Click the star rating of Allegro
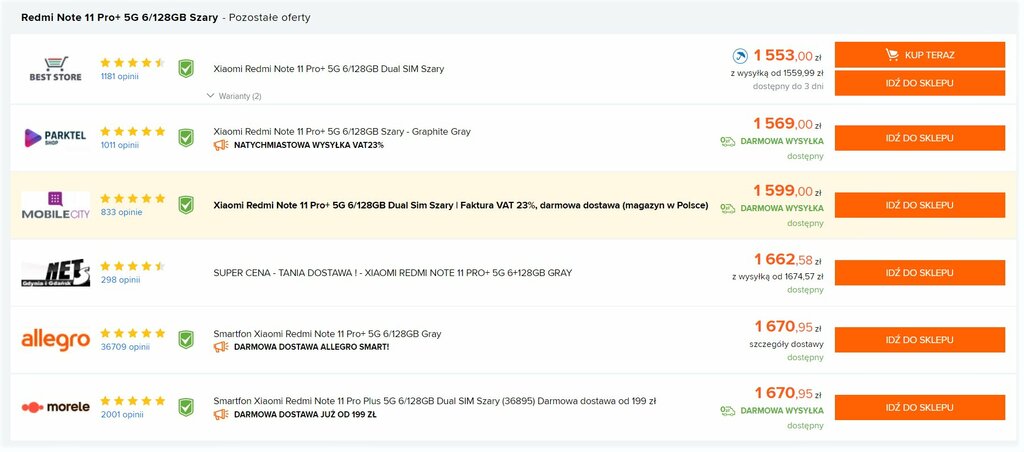Image resolution: width=1024 pixels, height=452 pixels. [133, 333]
